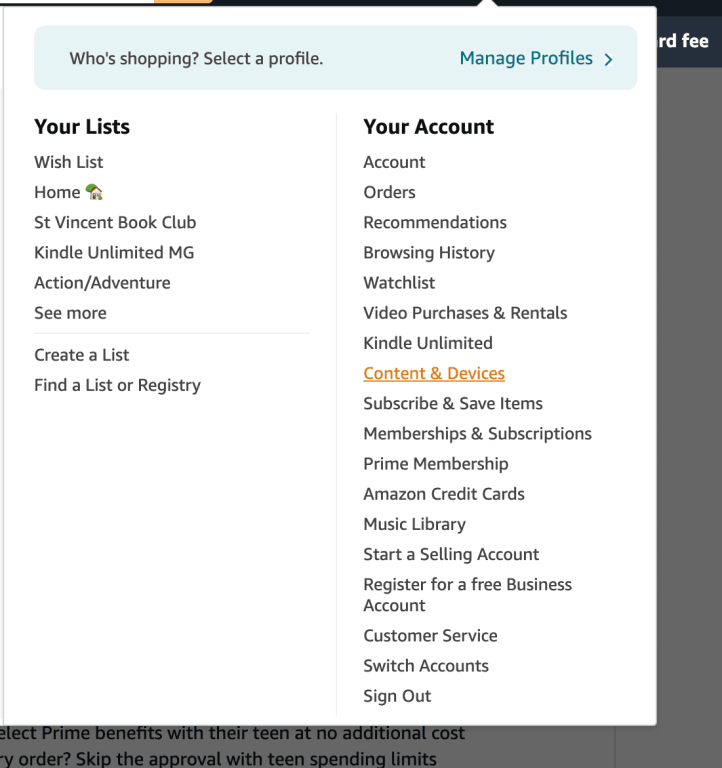Select Find a List or Registry
The image size is (722, 768).
118,385
